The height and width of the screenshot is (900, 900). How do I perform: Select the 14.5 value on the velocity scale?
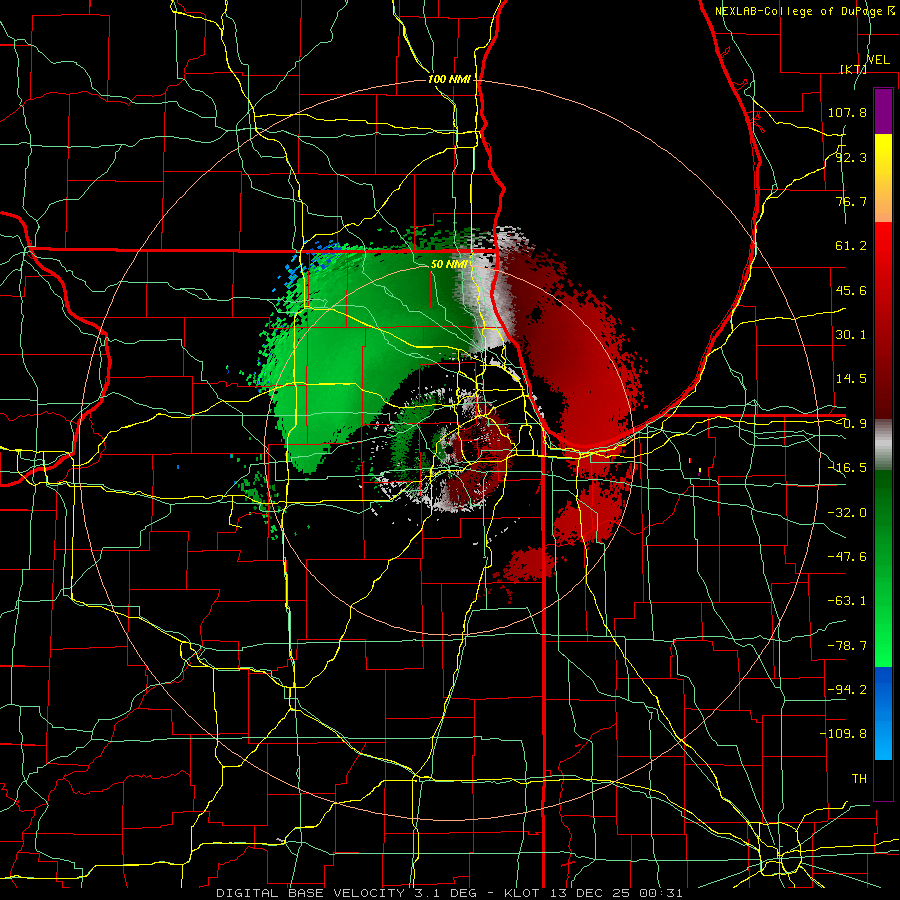851,379
